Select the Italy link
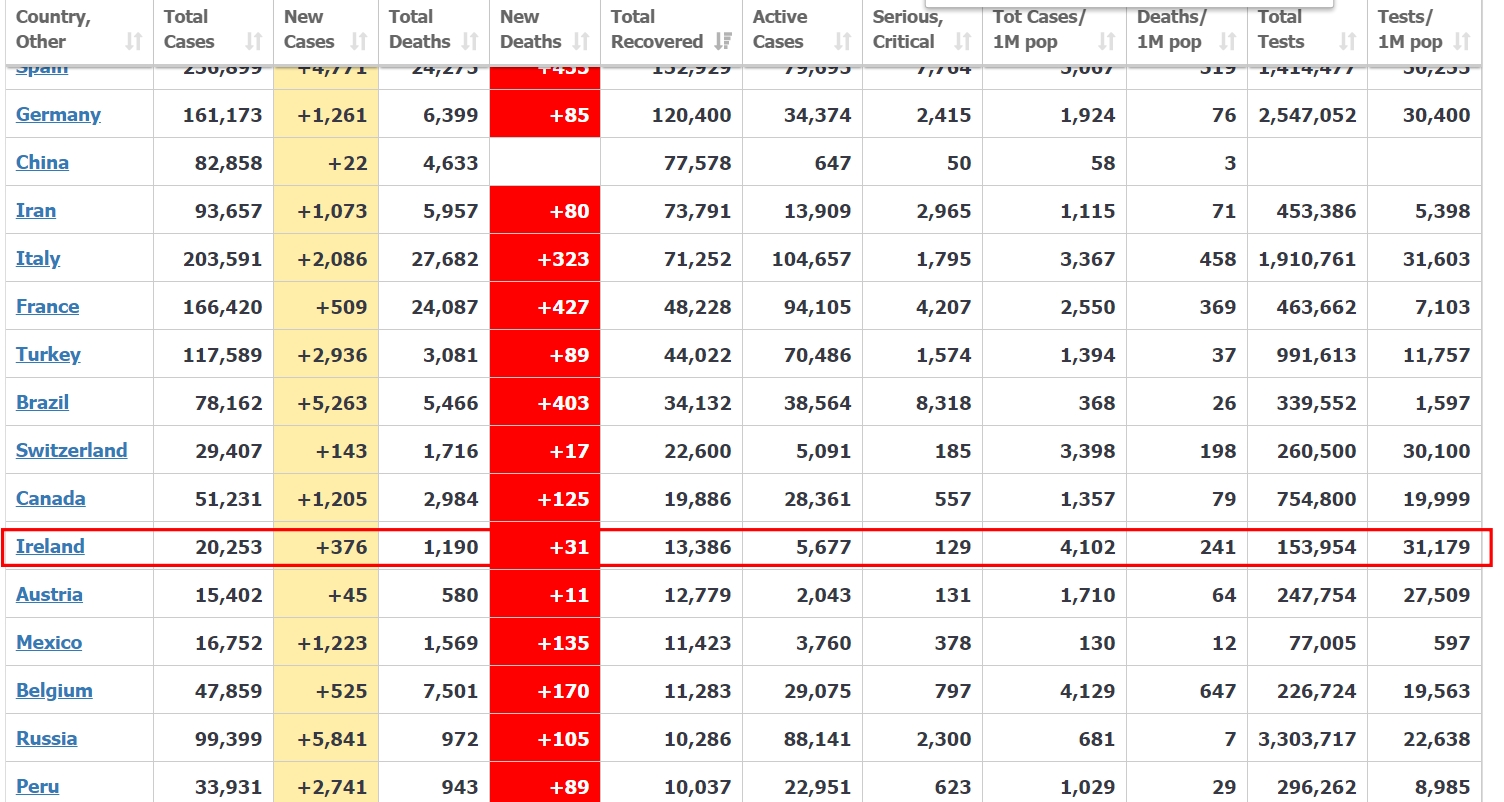 [x=38, y=258]
